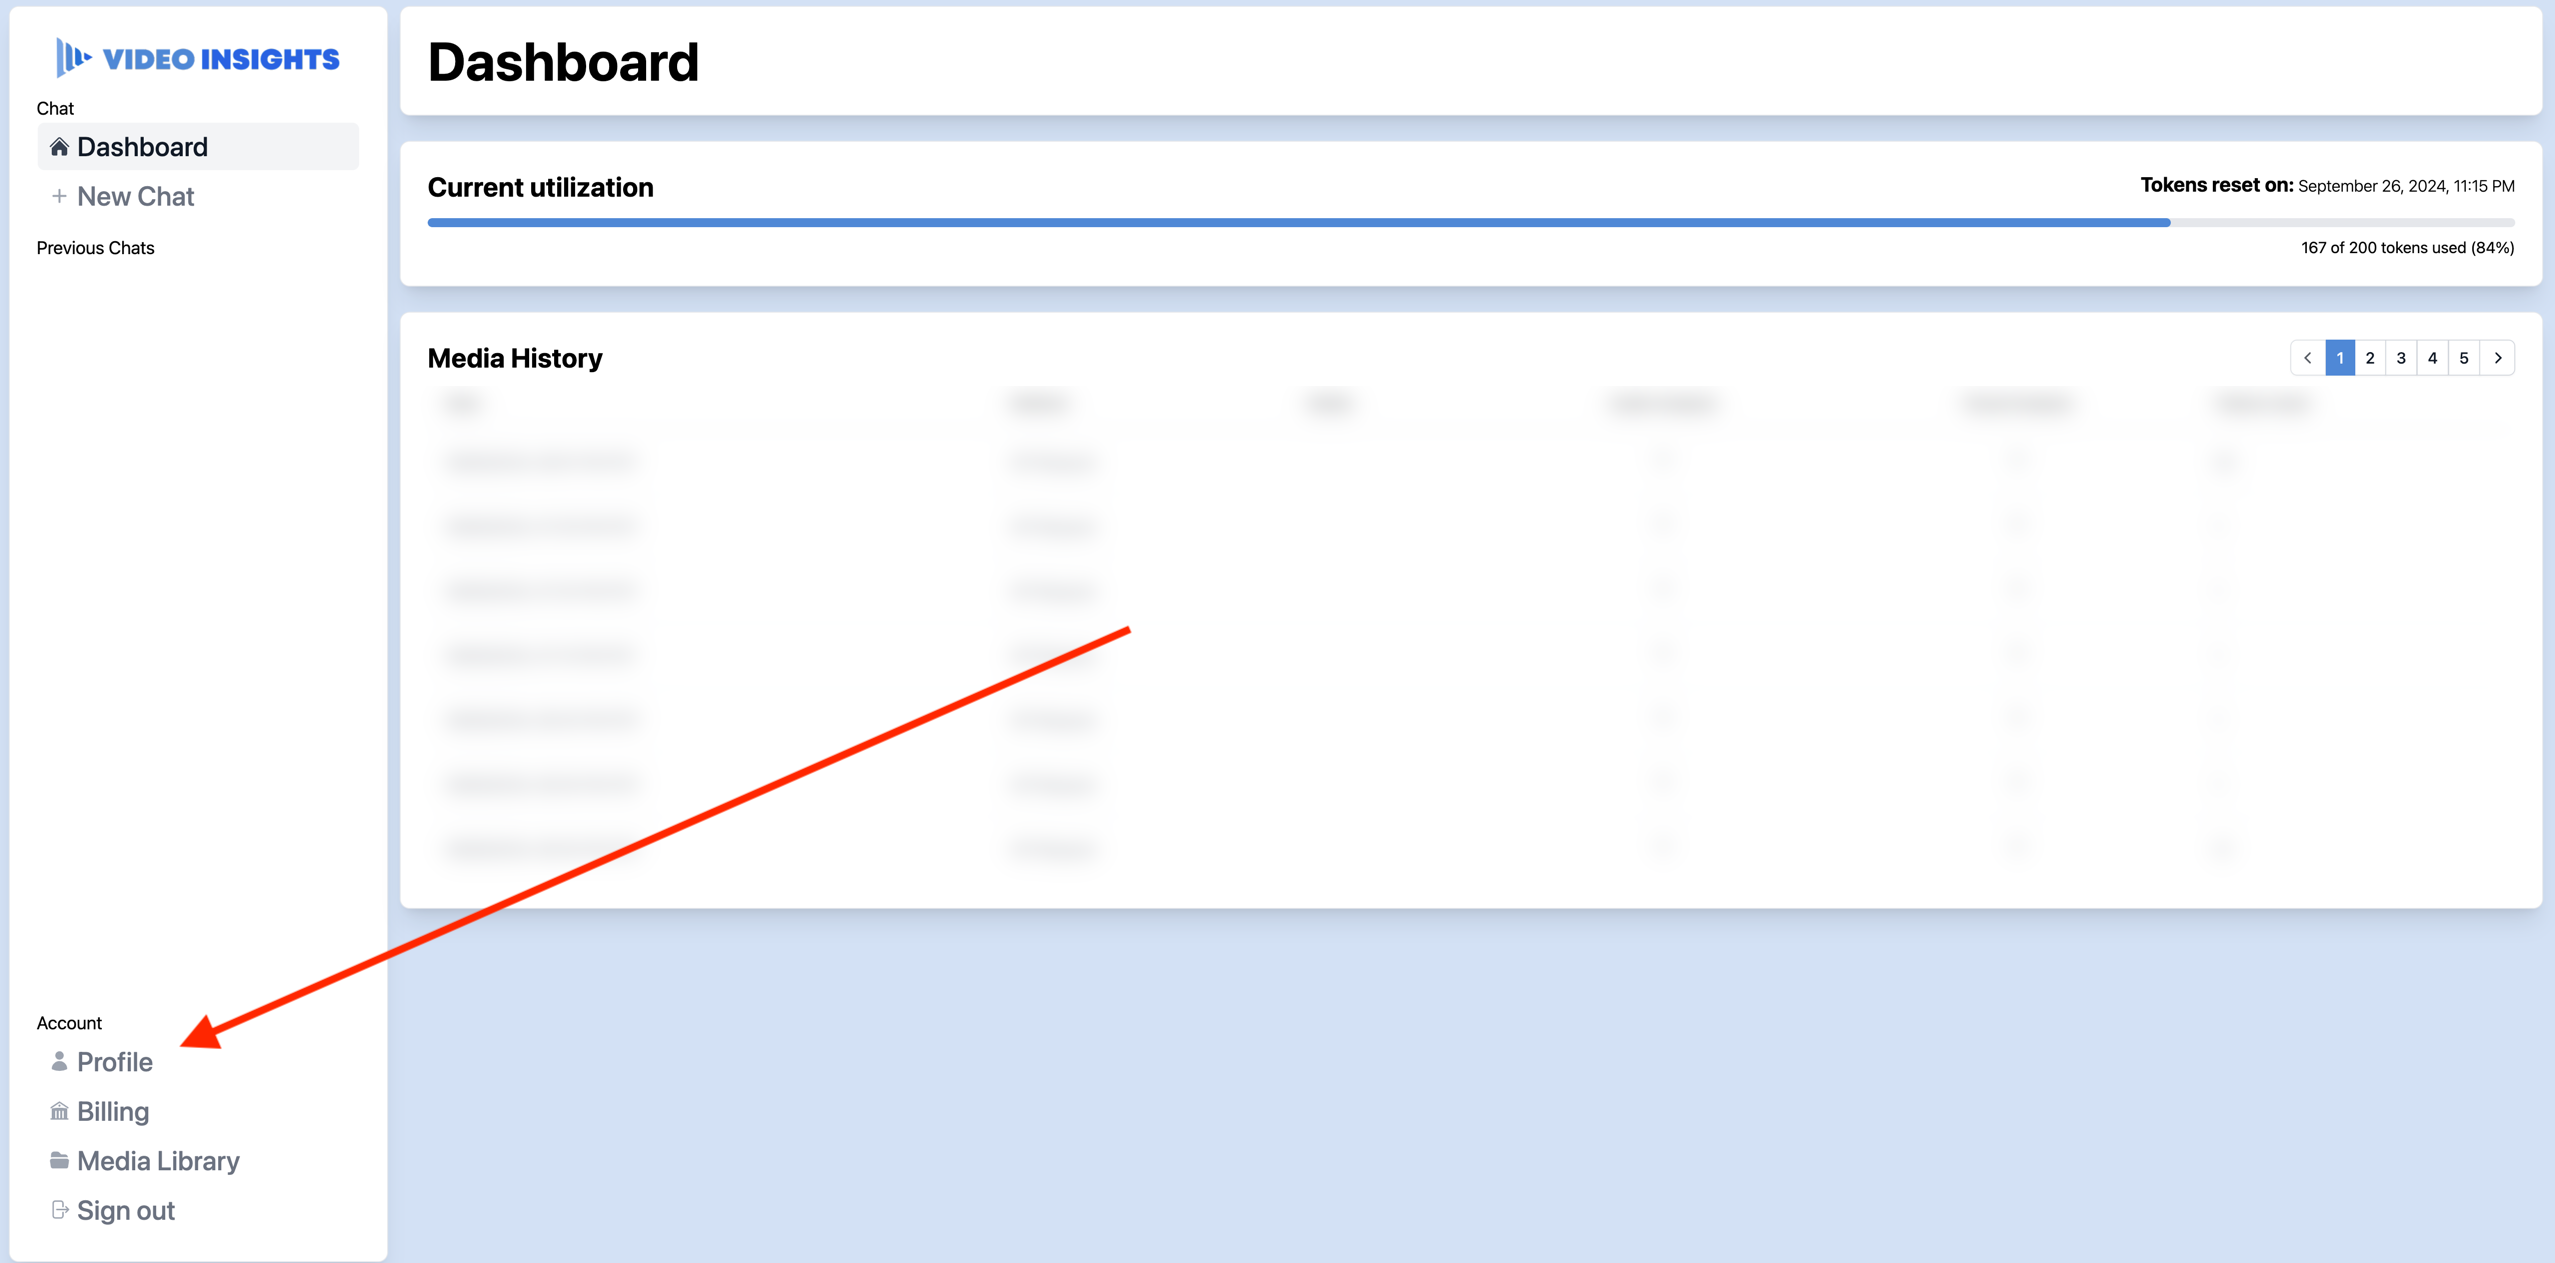The image size is (2555, 1263).
Task: Open the Profile settings page
Action: coord(114,1061)
